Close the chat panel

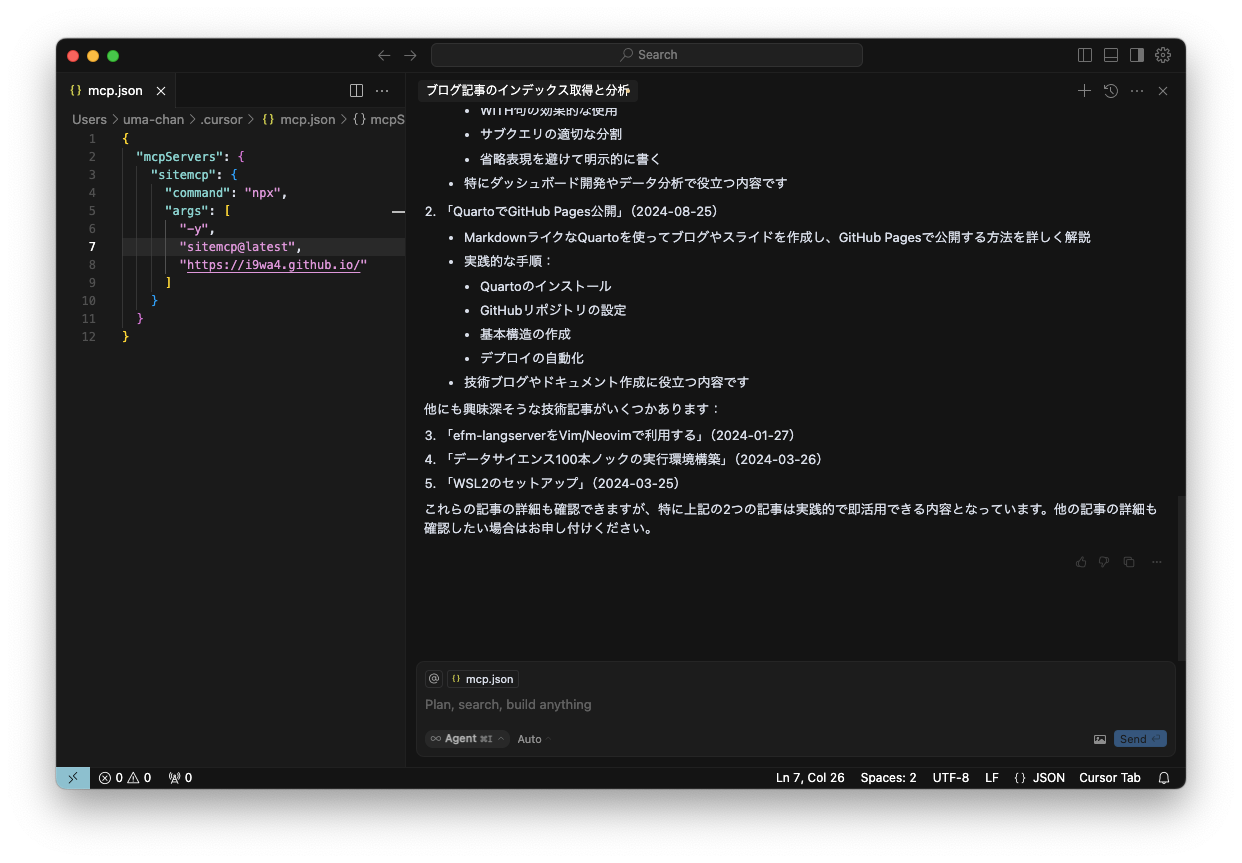point(1163,90)
